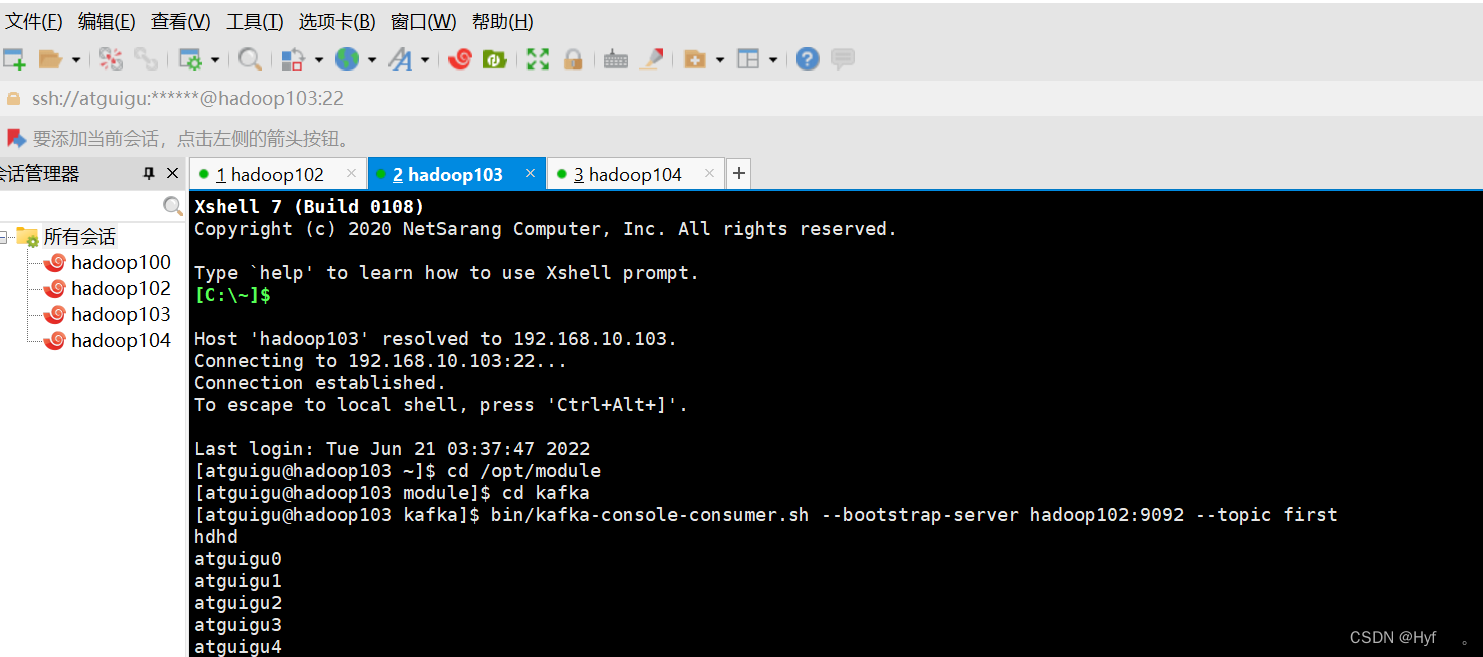Click the red Xmanager swirl toolbar icon

tap(460, 60)
